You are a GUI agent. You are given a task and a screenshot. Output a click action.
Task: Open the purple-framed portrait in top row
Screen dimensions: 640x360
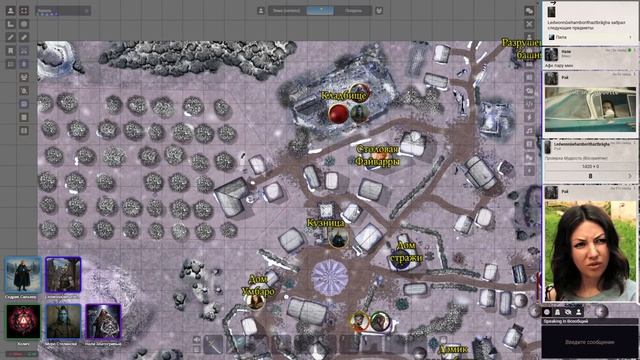[x=63, y=274]
